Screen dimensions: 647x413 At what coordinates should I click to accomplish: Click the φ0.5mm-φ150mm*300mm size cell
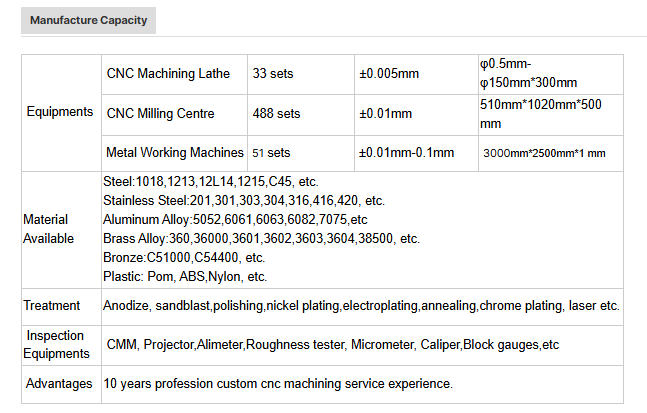tap(551, 74)
